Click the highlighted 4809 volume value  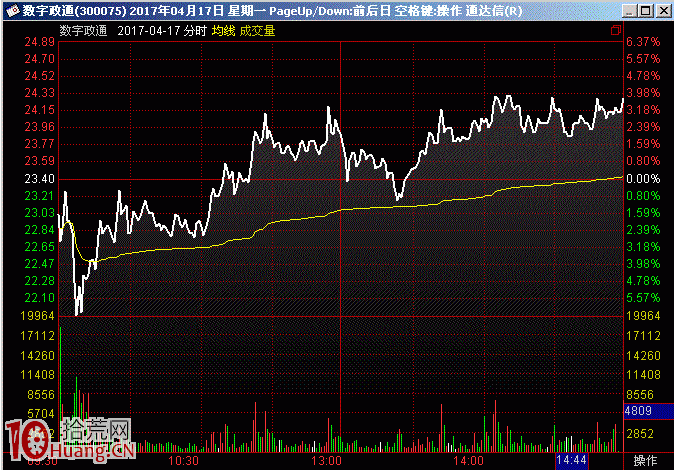tap(639, 411)
